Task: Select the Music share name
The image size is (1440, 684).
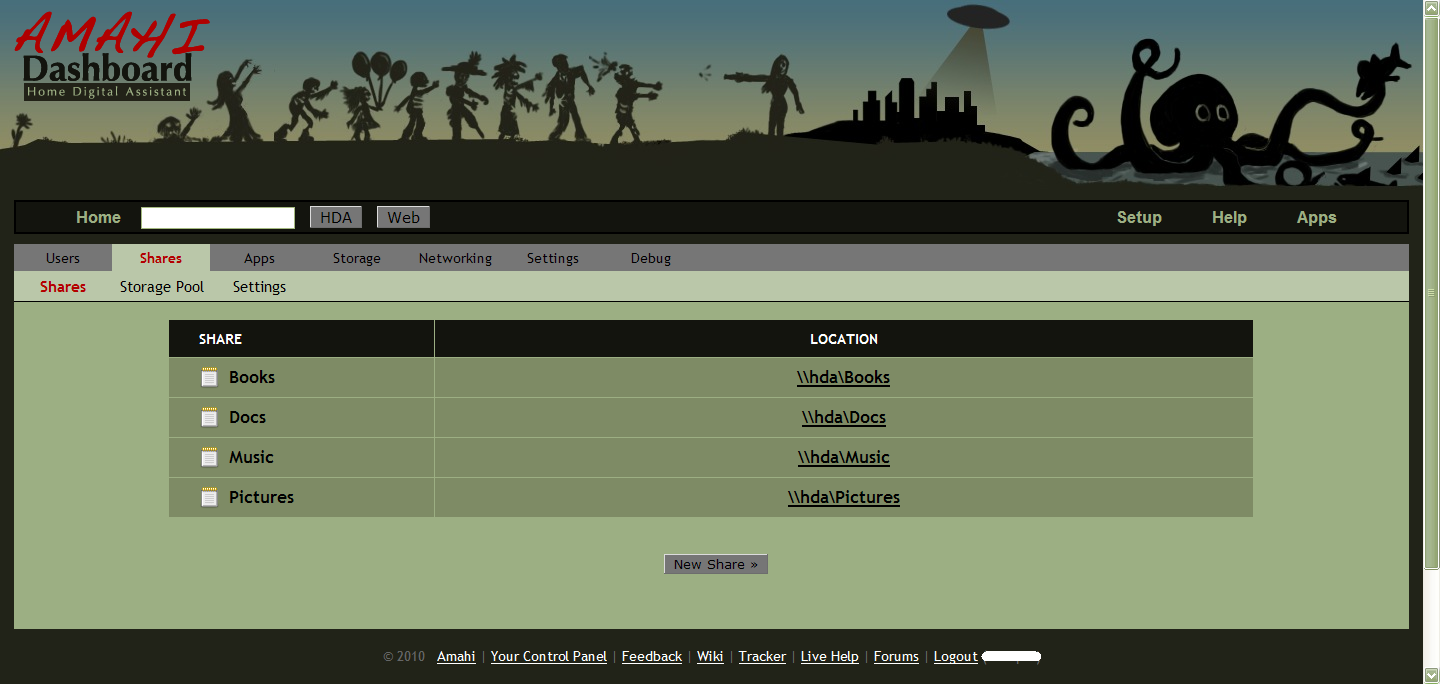Action: pyautogui.click(x=251, y=457)
